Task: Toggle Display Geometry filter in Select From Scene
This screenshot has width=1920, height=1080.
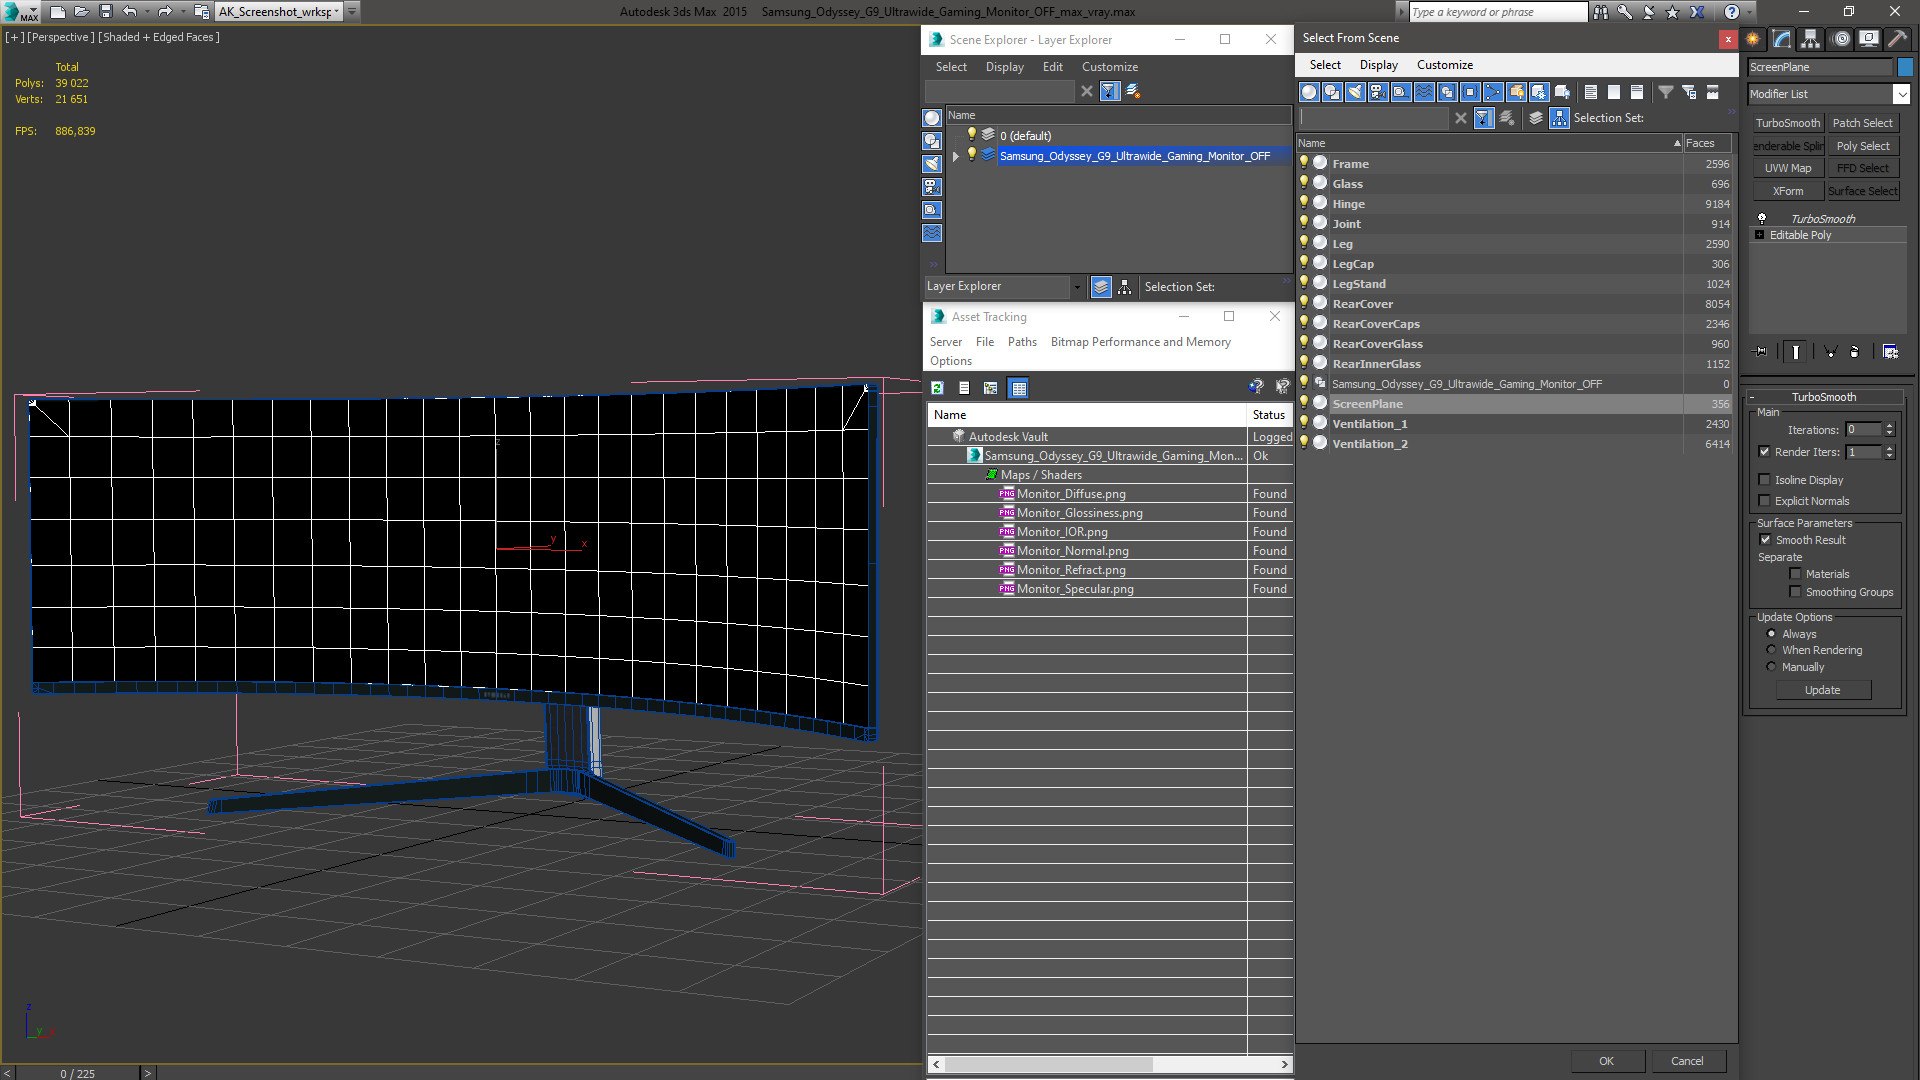Action: [1309, 92]
